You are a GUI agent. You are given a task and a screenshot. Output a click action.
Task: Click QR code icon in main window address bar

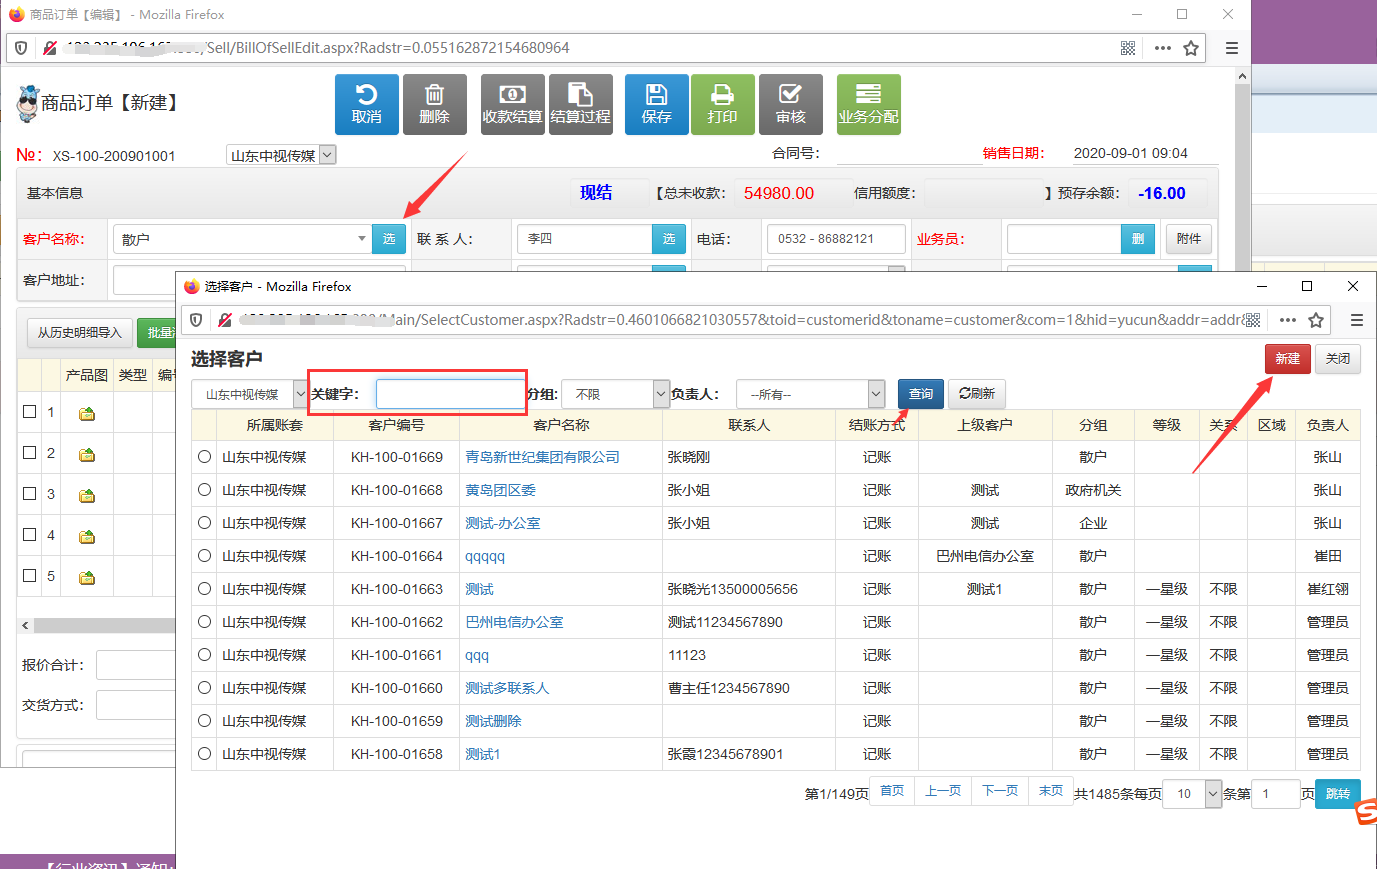tap(1128, 48)
